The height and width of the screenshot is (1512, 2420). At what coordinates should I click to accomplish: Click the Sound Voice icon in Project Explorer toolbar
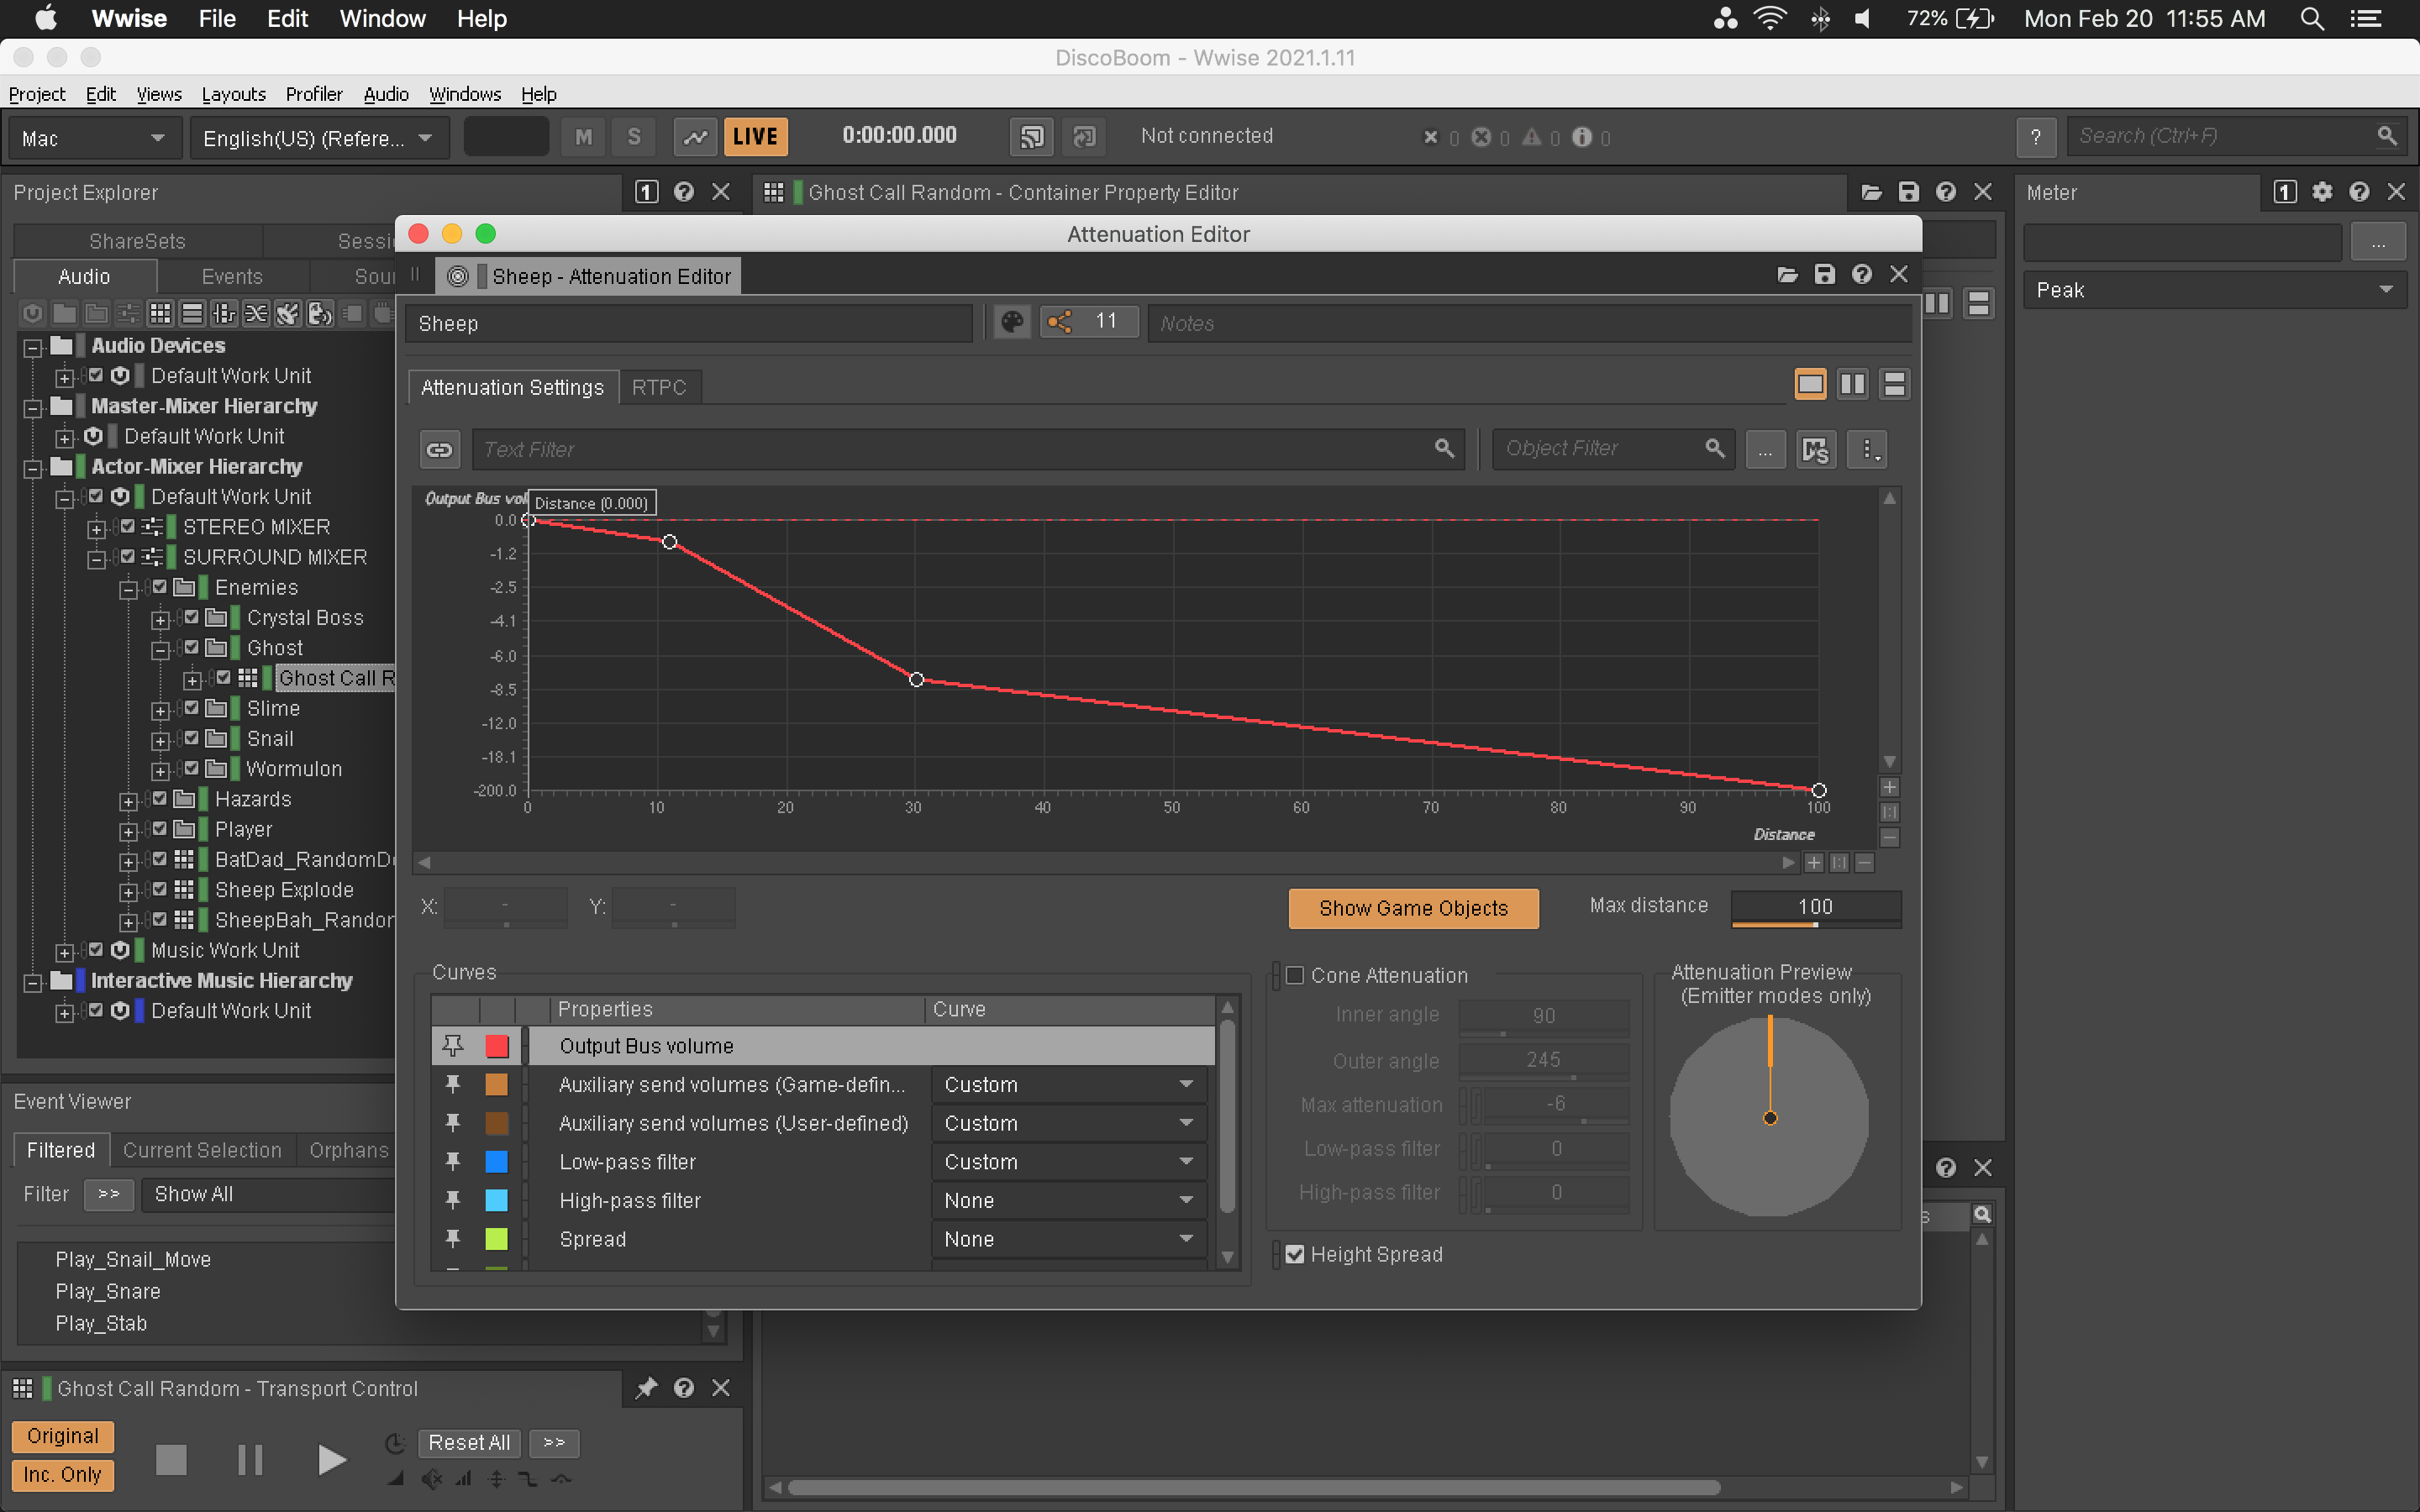pos(320,314)
